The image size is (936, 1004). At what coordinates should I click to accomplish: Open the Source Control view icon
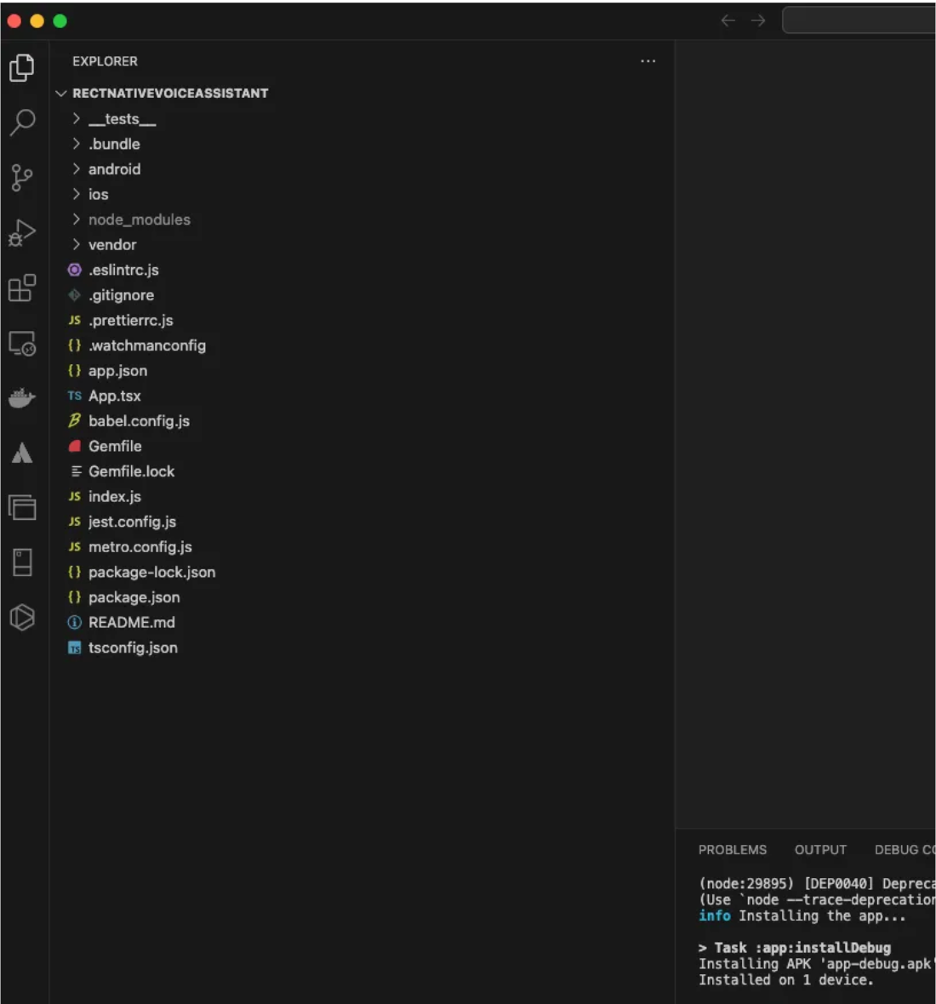(22, 178)
